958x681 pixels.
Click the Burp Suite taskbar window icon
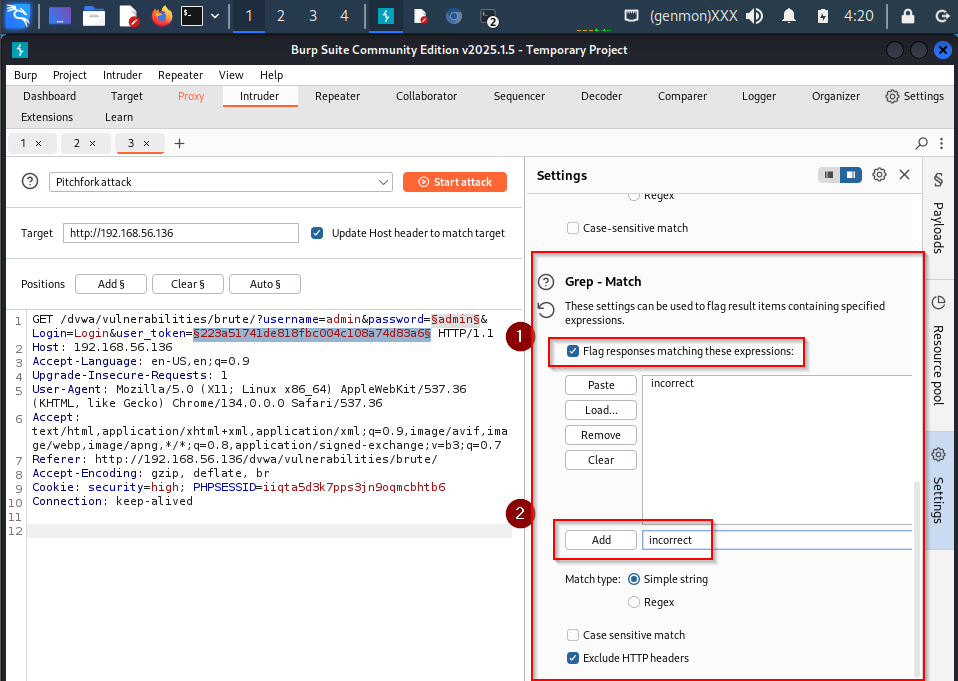click(386, 16)
